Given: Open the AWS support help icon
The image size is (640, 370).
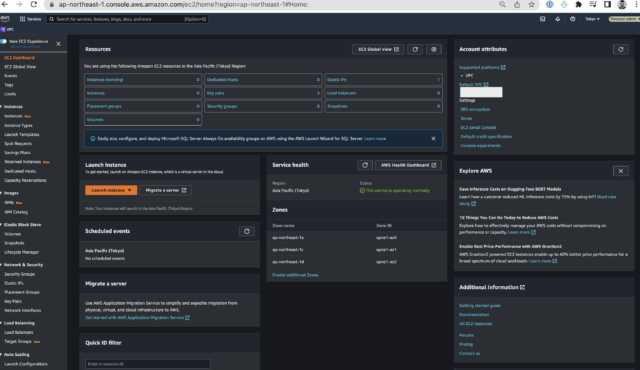Looking at the screenshot, I should (x=573, y=19).
